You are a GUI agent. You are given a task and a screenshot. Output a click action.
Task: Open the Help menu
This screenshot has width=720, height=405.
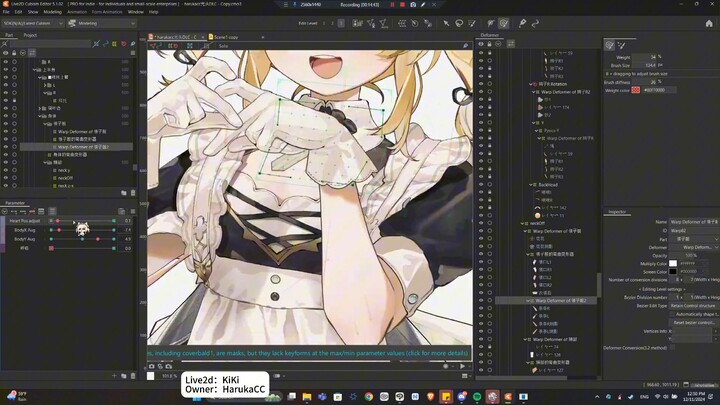point(153,12)
